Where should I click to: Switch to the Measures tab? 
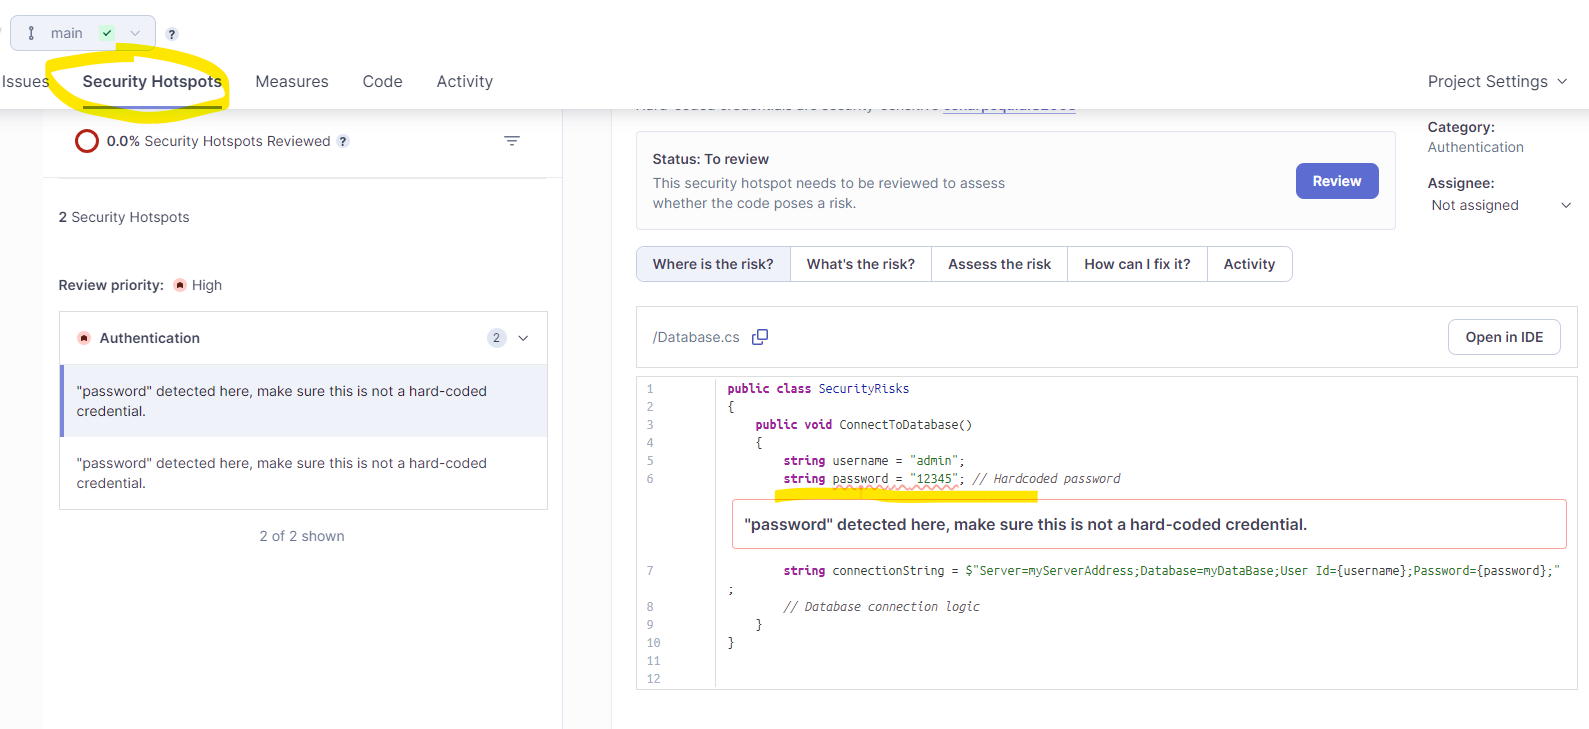[x=292, y=82]
